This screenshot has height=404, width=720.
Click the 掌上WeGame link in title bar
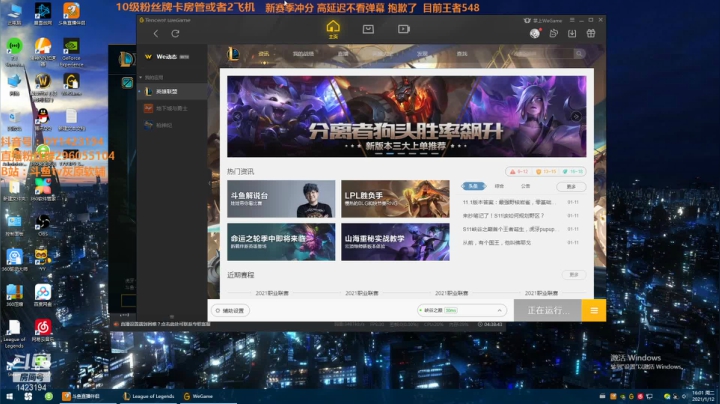pos(543,21)
